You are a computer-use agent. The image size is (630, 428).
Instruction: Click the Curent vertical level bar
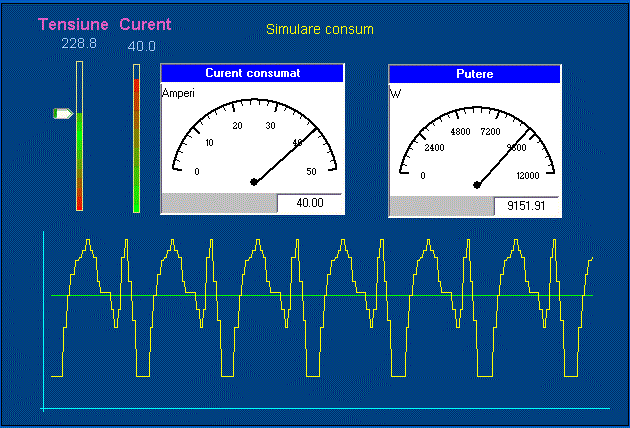point(137,138)
